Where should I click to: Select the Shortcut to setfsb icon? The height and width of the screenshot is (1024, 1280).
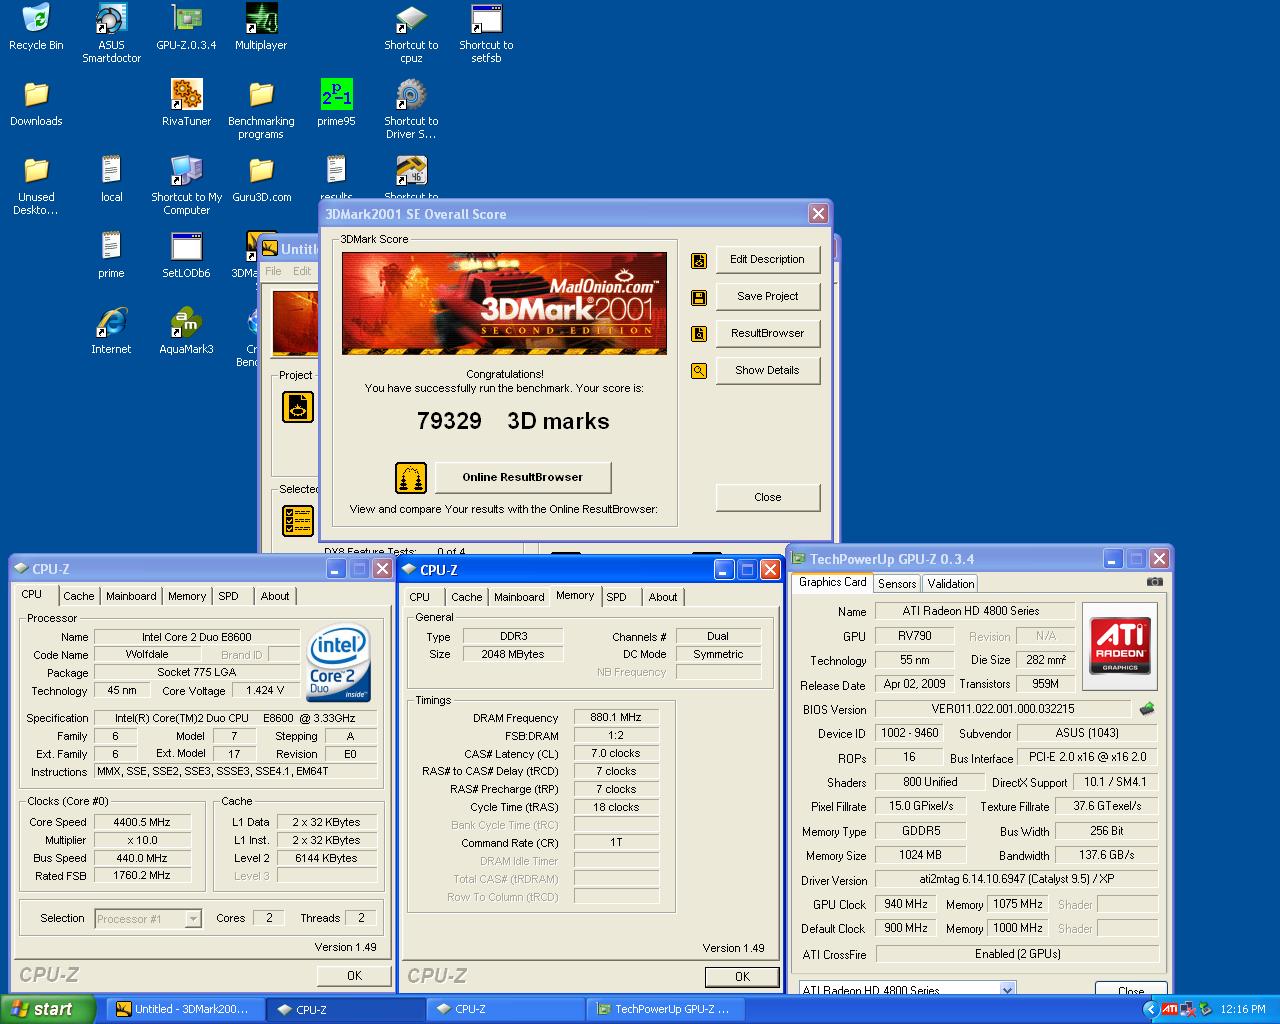point(486,32)
